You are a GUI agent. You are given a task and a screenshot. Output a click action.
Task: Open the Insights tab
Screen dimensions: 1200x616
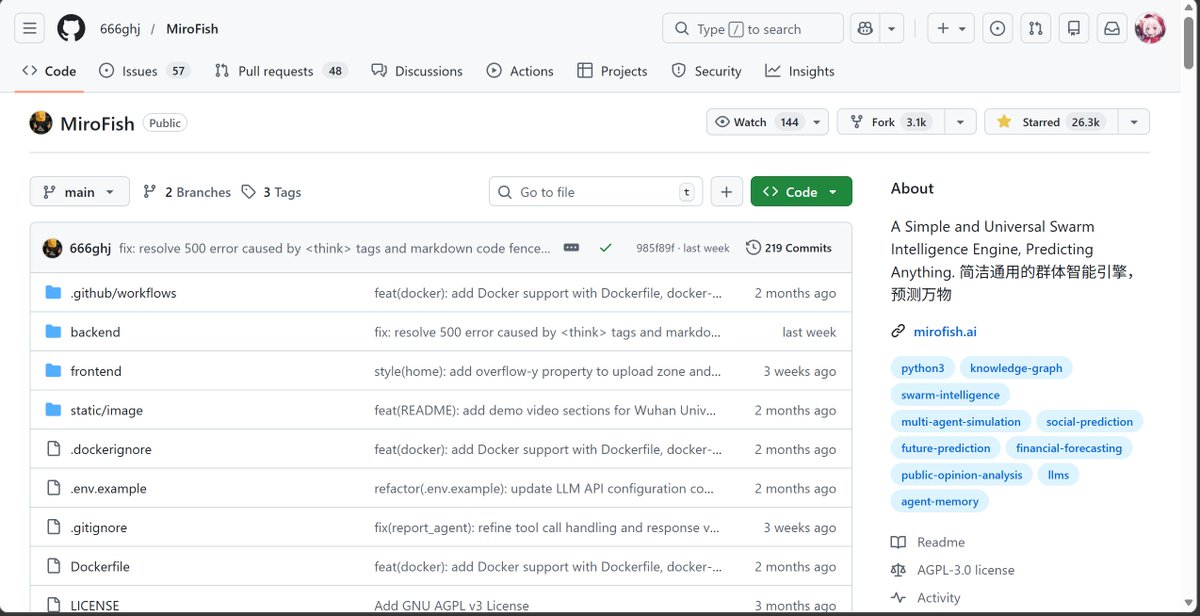pyautogui.click(x=800, y=71)
